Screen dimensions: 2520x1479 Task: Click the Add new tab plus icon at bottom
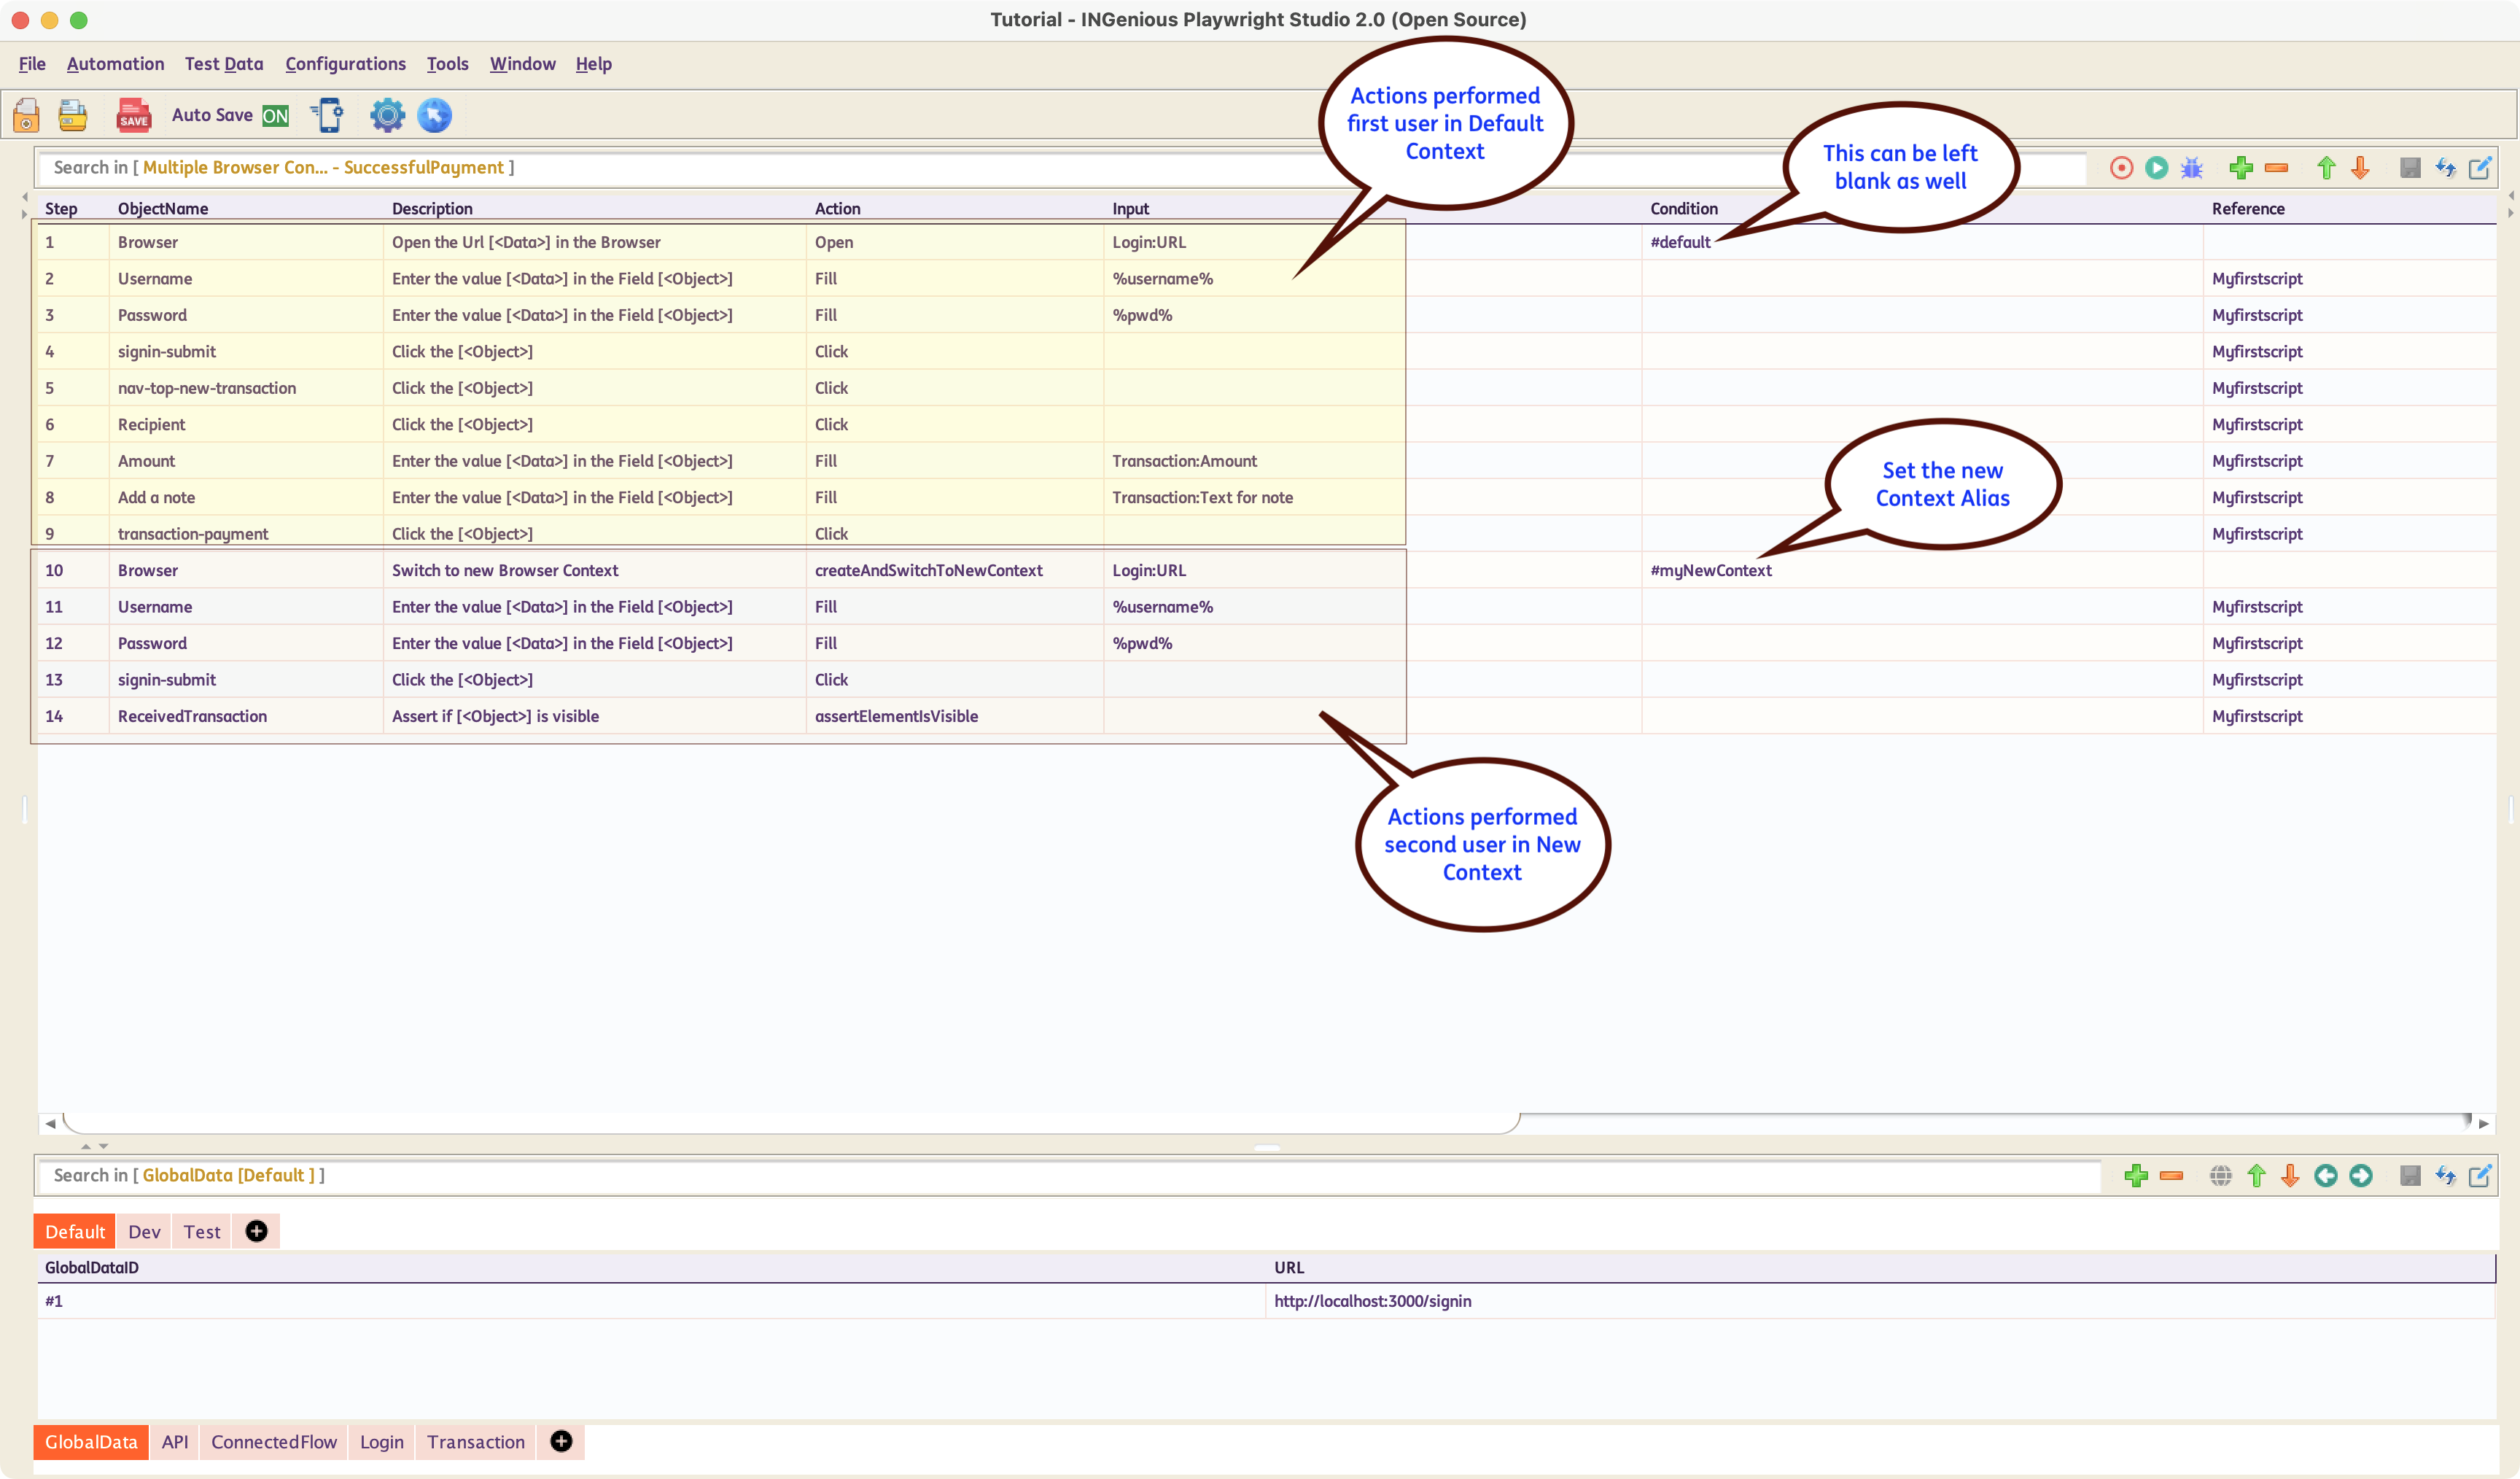pyautogui.click(x=561, y=1440)
